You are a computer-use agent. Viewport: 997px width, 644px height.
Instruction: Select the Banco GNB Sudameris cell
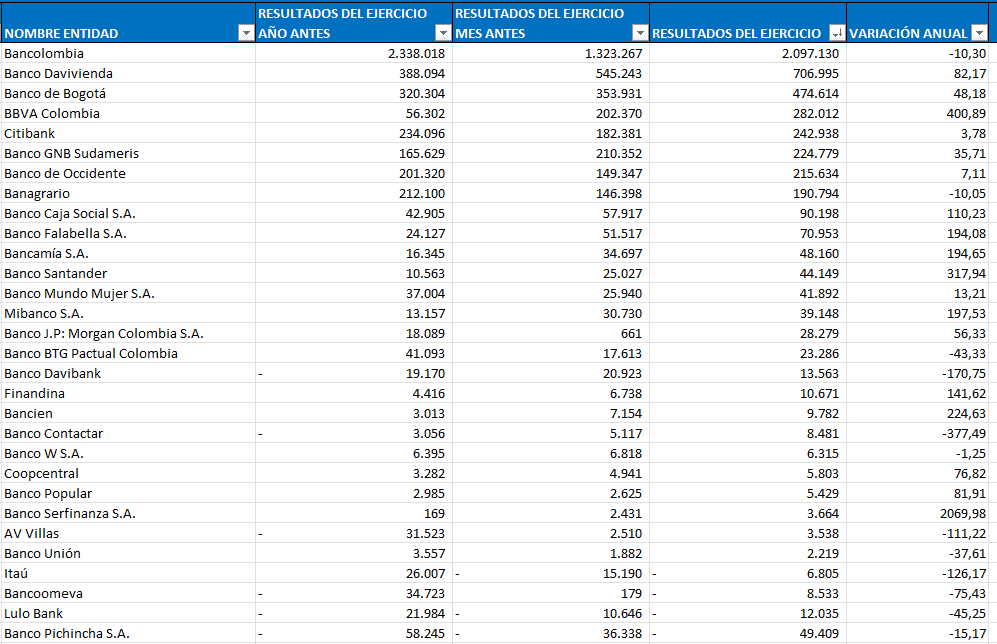coord(128,153)
